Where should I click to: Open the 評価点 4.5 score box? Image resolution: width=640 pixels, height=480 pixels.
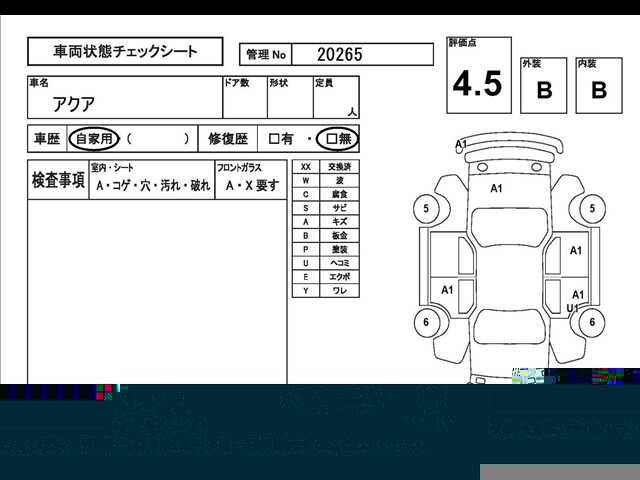(478, 78)
